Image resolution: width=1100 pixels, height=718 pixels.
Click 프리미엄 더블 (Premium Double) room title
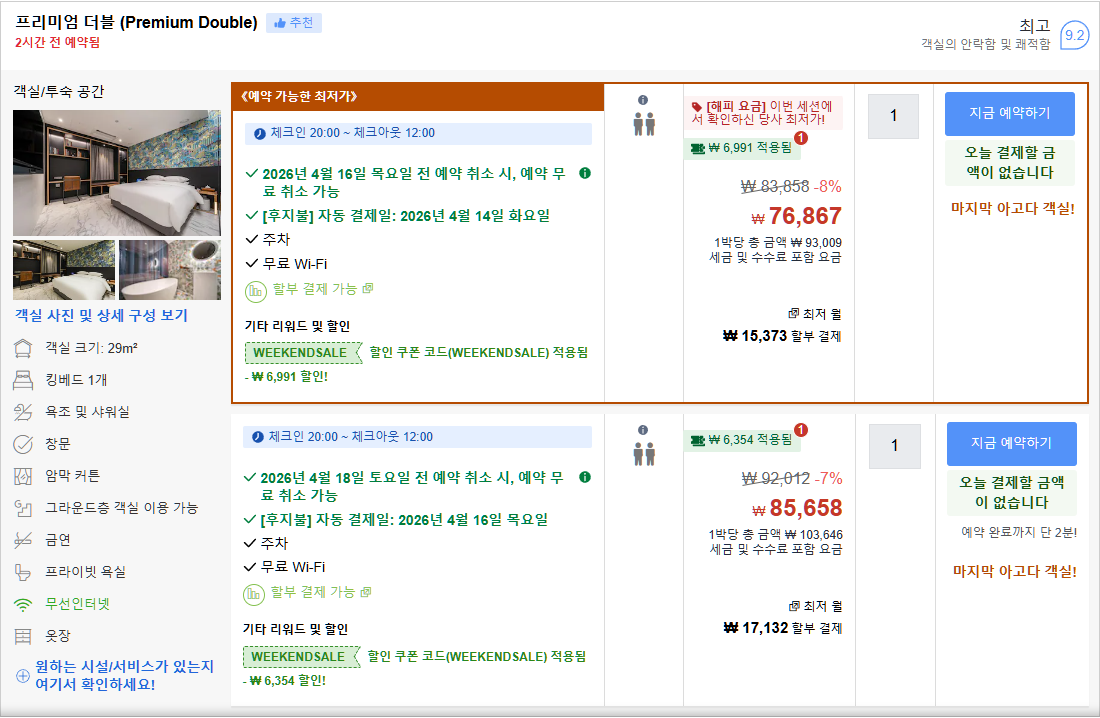click(x=136, y=22)
